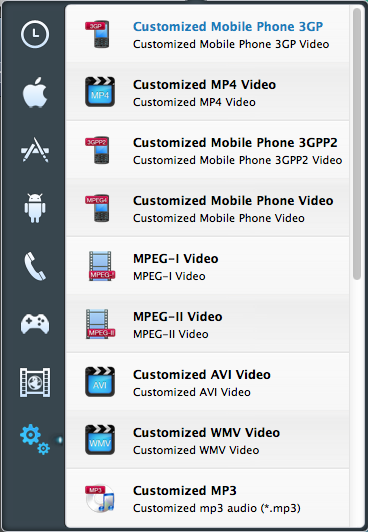
Task: Select the Apple devices category
Action: pos(35,92)
